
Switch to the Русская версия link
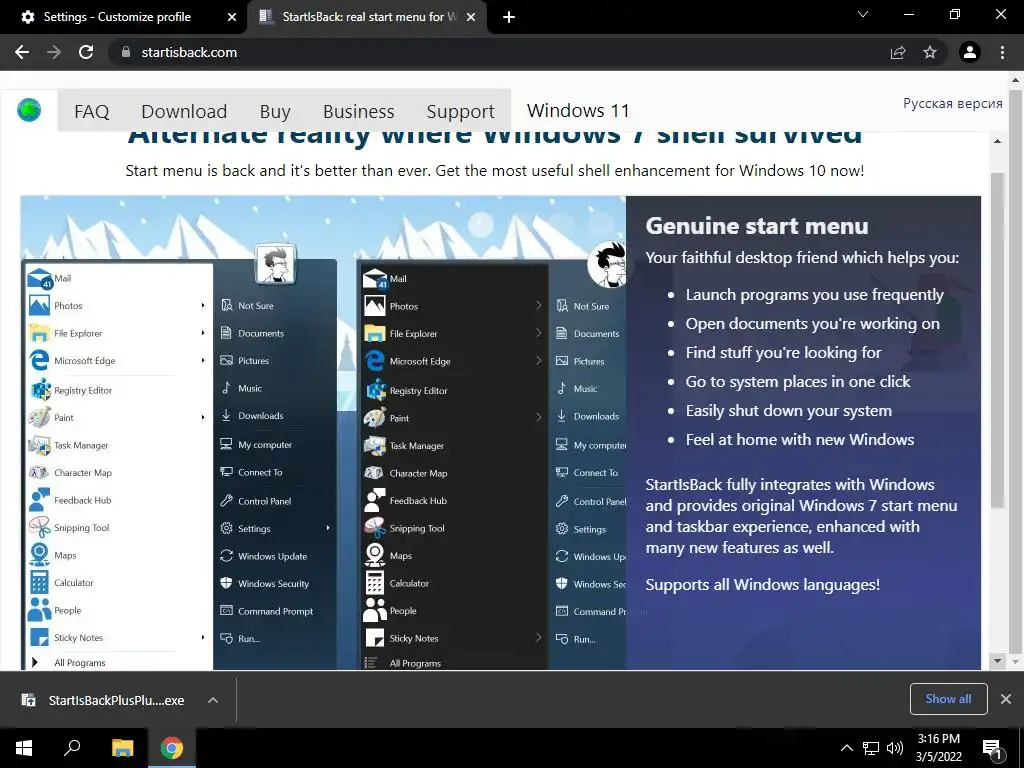952,103
